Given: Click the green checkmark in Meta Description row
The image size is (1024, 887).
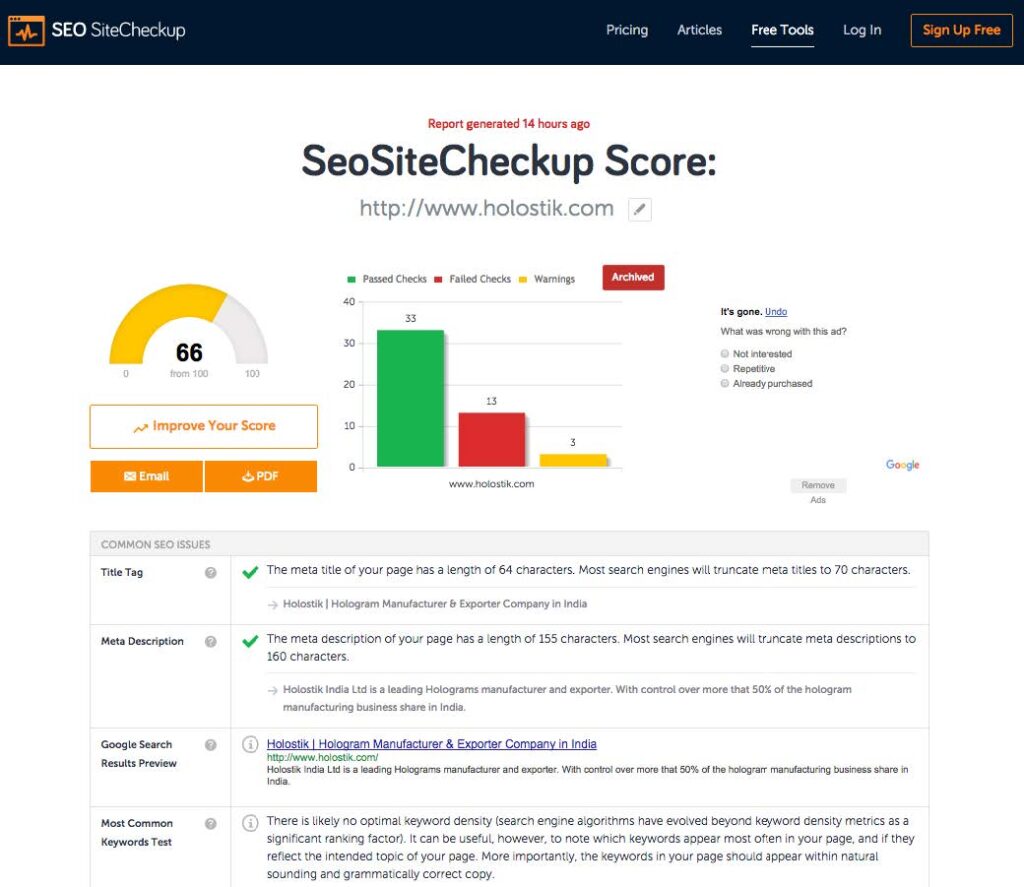Looking at the screenshot, I should tap(249, 641).
